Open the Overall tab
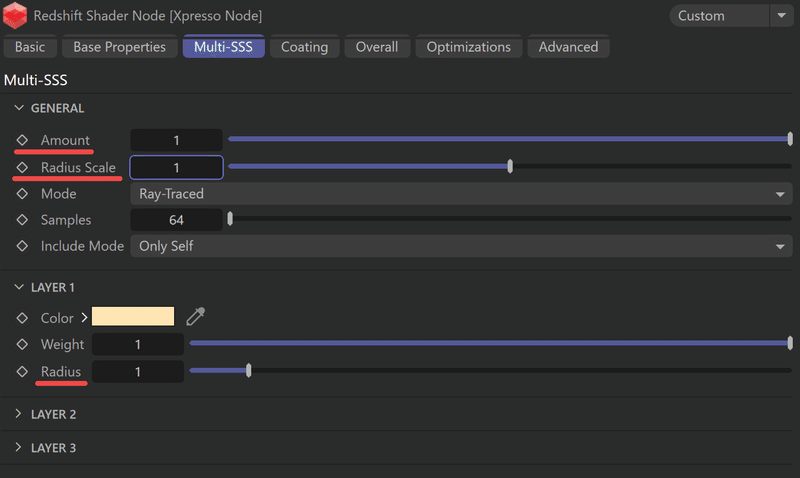800x478 pixels. tap(377, 47)
